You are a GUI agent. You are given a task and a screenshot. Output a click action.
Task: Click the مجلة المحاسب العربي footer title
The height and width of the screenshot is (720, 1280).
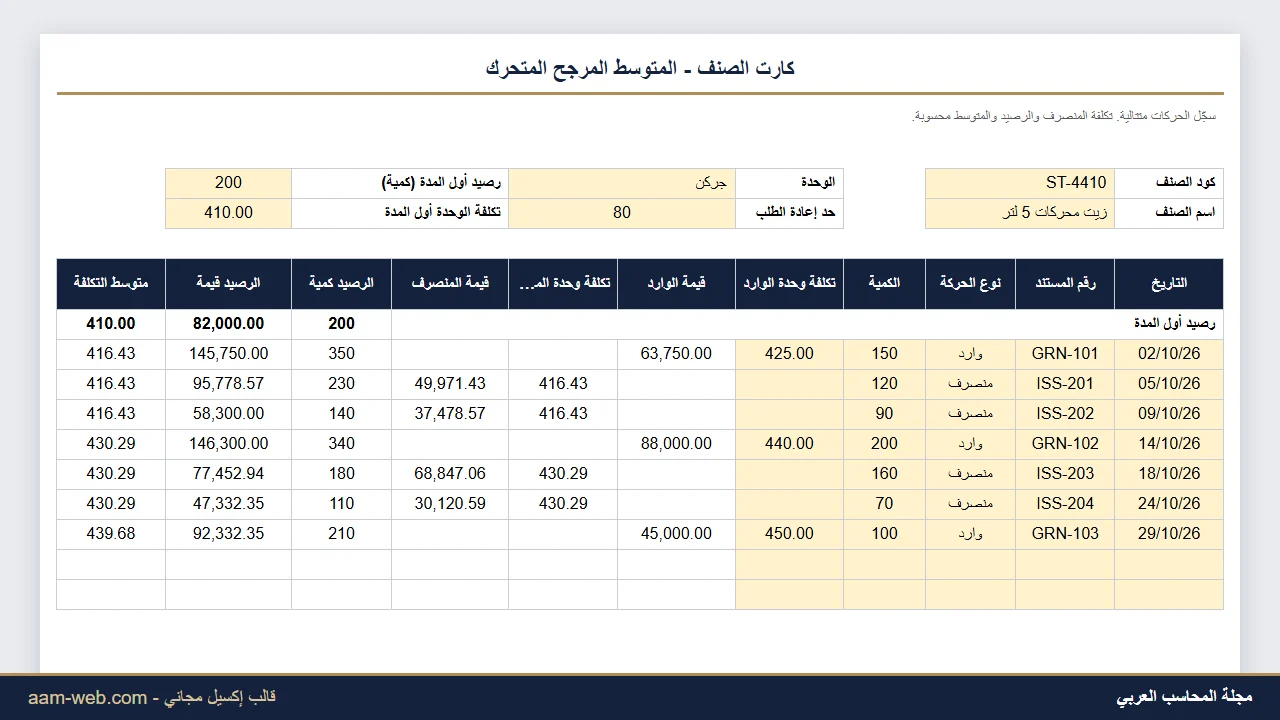tap(1184, 697)
